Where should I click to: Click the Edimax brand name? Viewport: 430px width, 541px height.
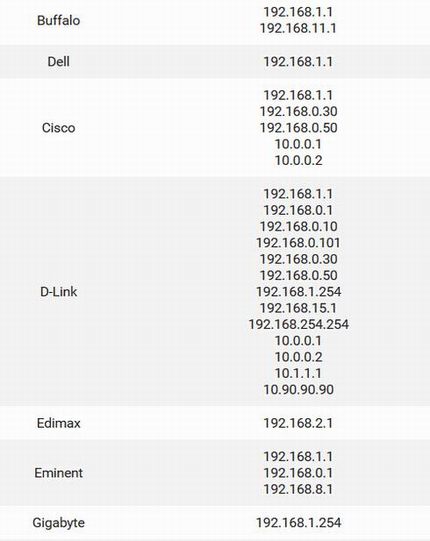pos(58,423)
